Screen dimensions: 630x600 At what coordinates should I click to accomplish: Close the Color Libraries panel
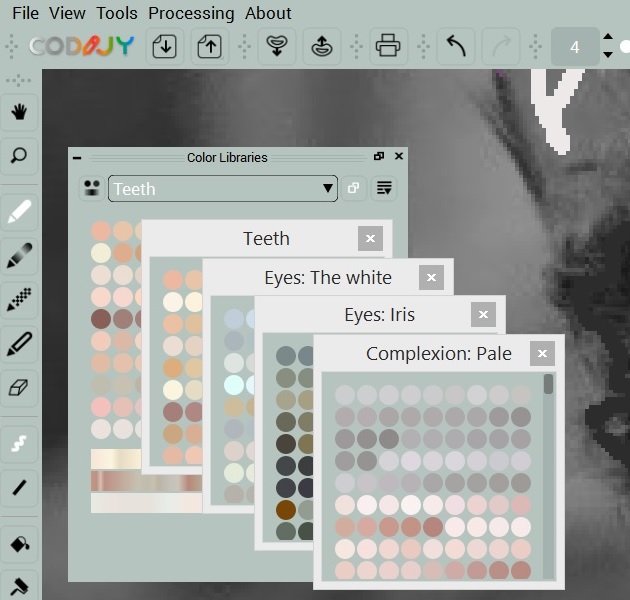(399, 156)
